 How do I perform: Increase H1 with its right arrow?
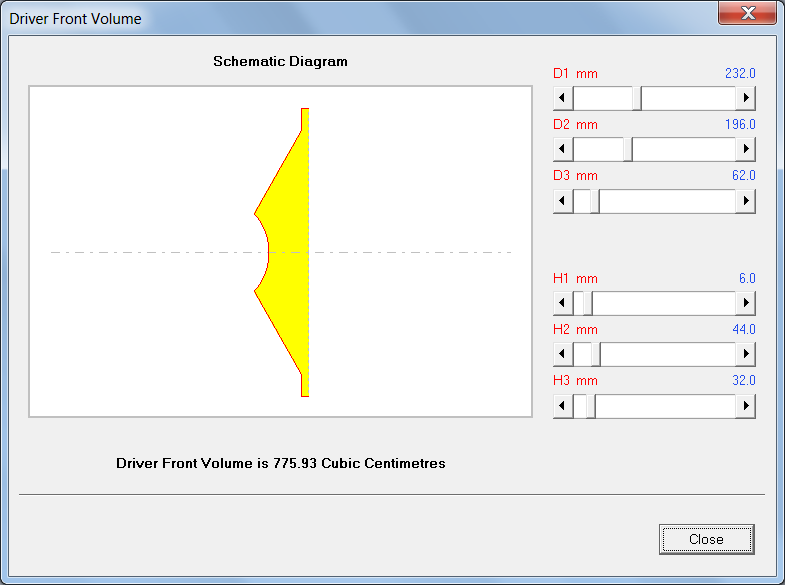[x=745, y=303]
